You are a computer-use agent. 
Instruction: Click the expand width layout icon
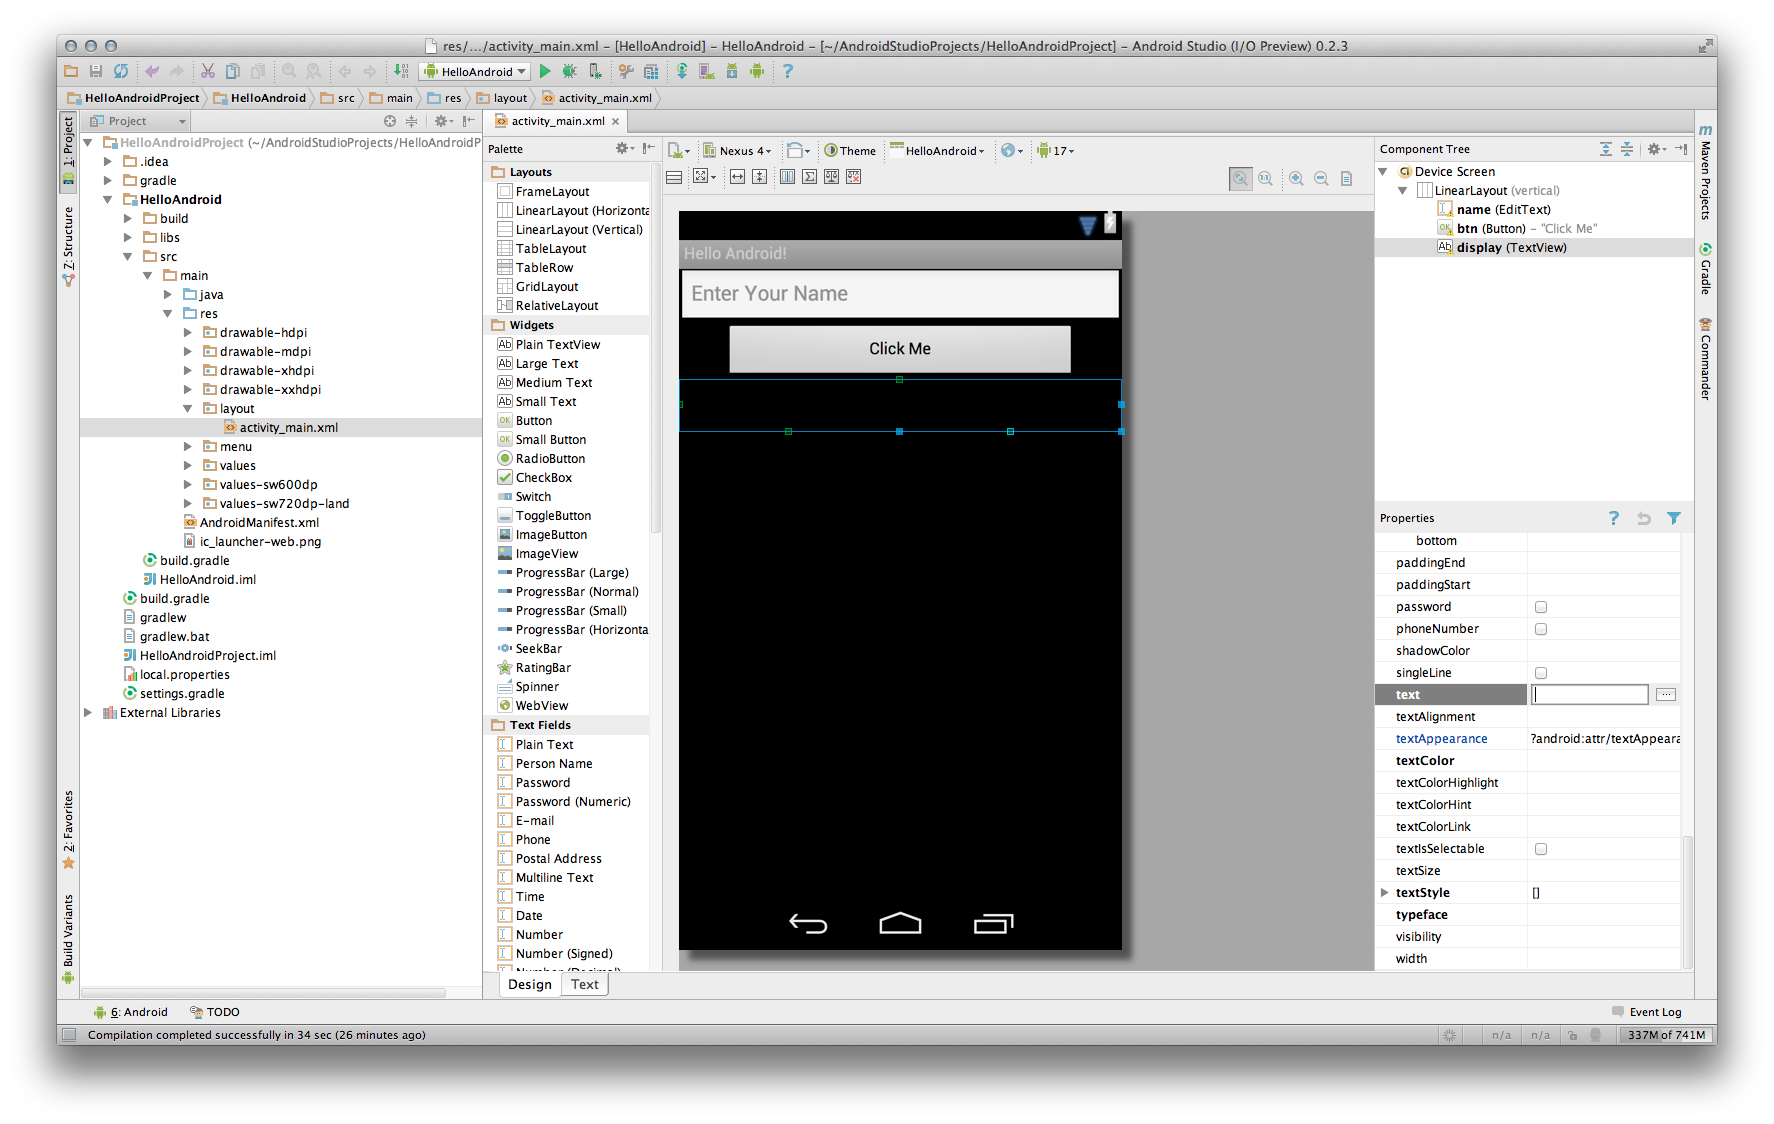pyautogui.click(x=737, y=177)
